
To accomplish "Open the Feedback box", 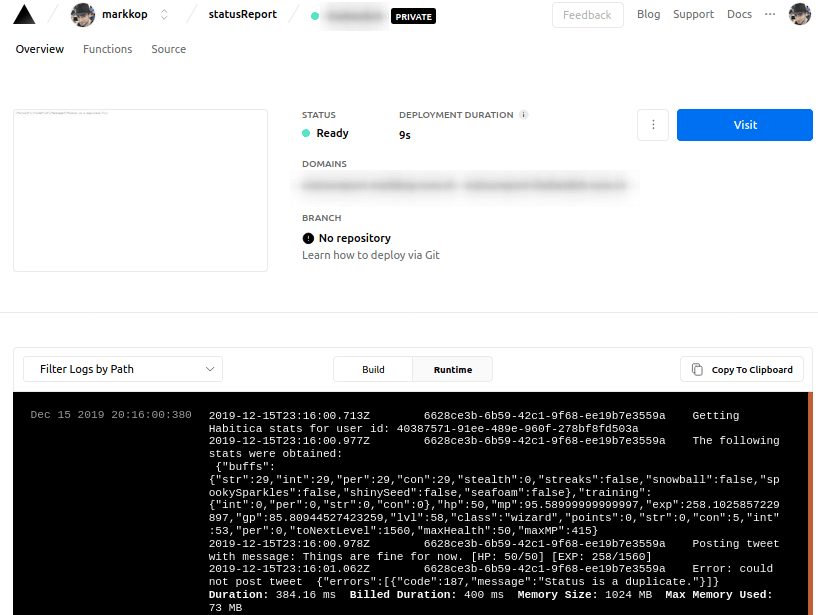I will coord(587,15).
